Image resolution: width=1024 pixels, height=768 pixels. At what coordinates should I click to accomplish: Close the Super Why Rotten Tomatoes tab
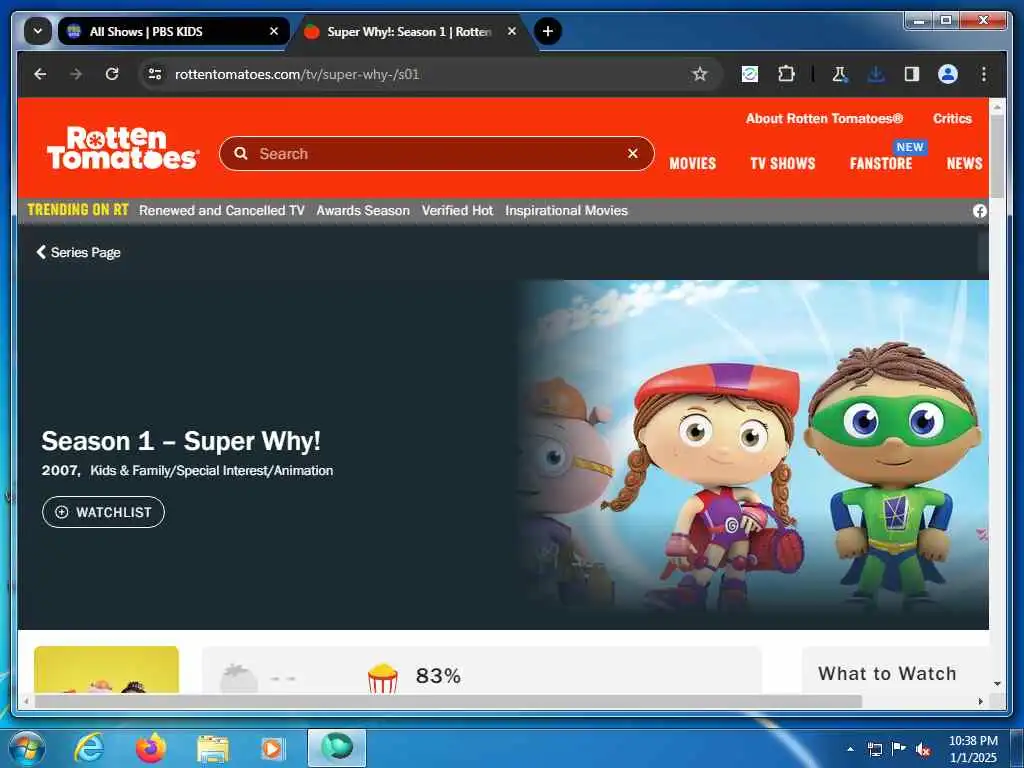pos(512,31)
